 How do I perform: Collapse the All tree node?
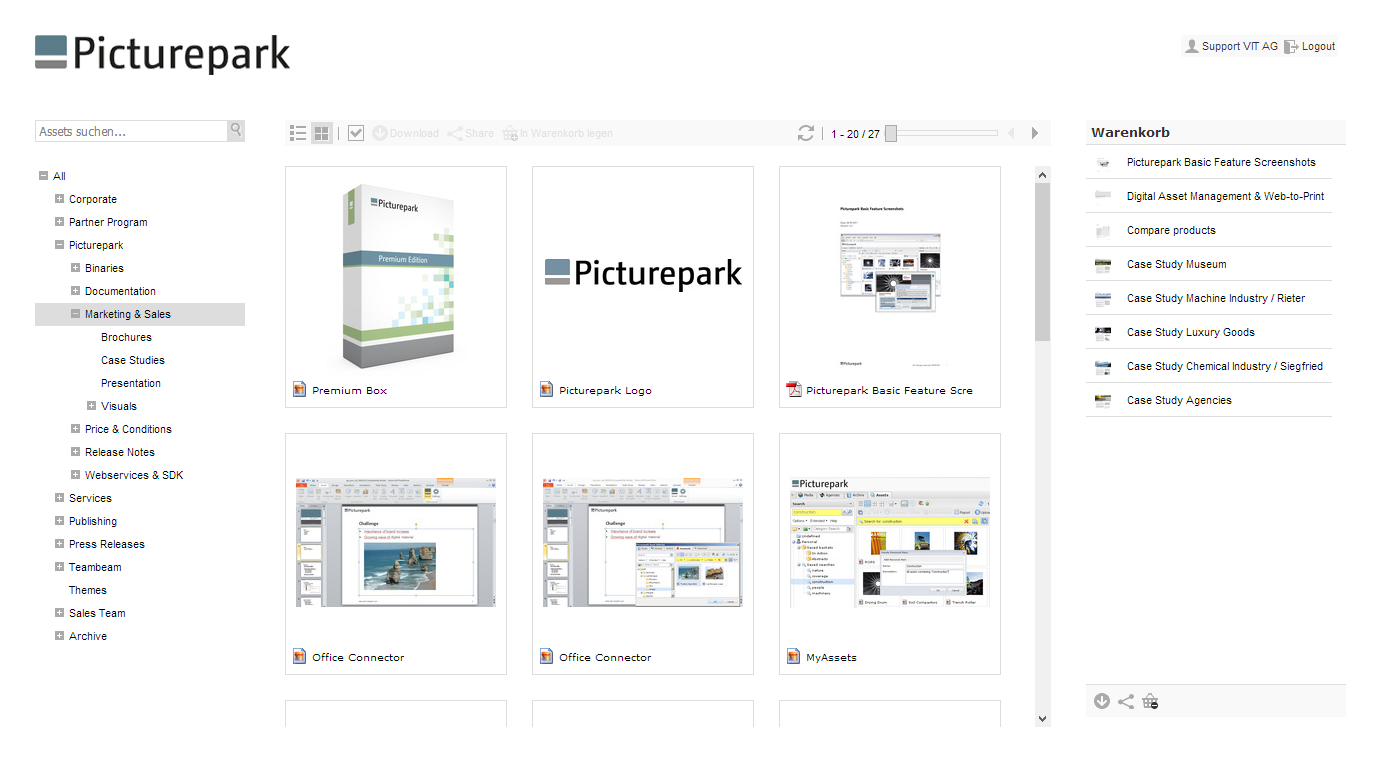(x=43, y=176)
